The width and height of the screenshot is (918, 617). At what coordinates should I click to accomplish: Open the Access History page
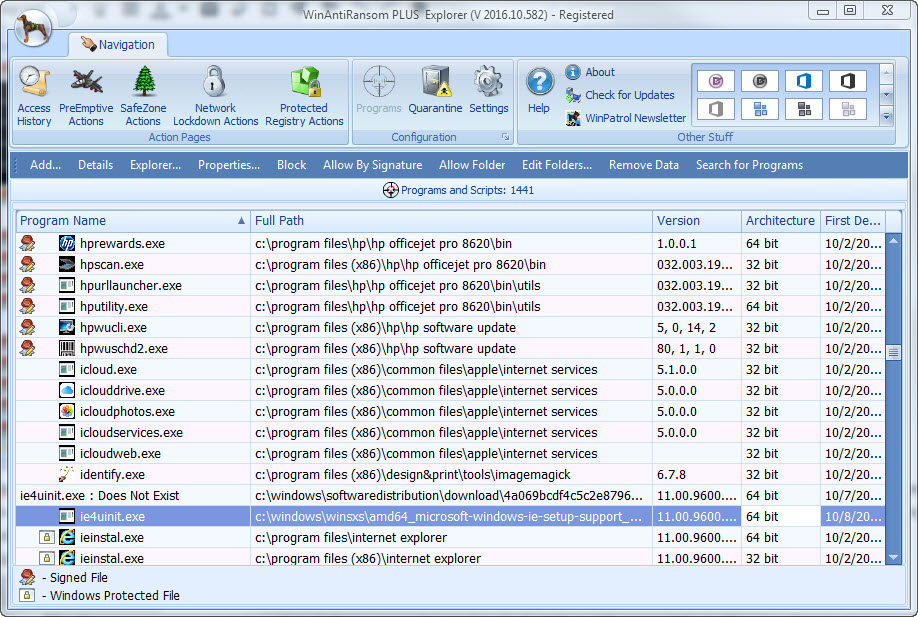tap(34, 96)
